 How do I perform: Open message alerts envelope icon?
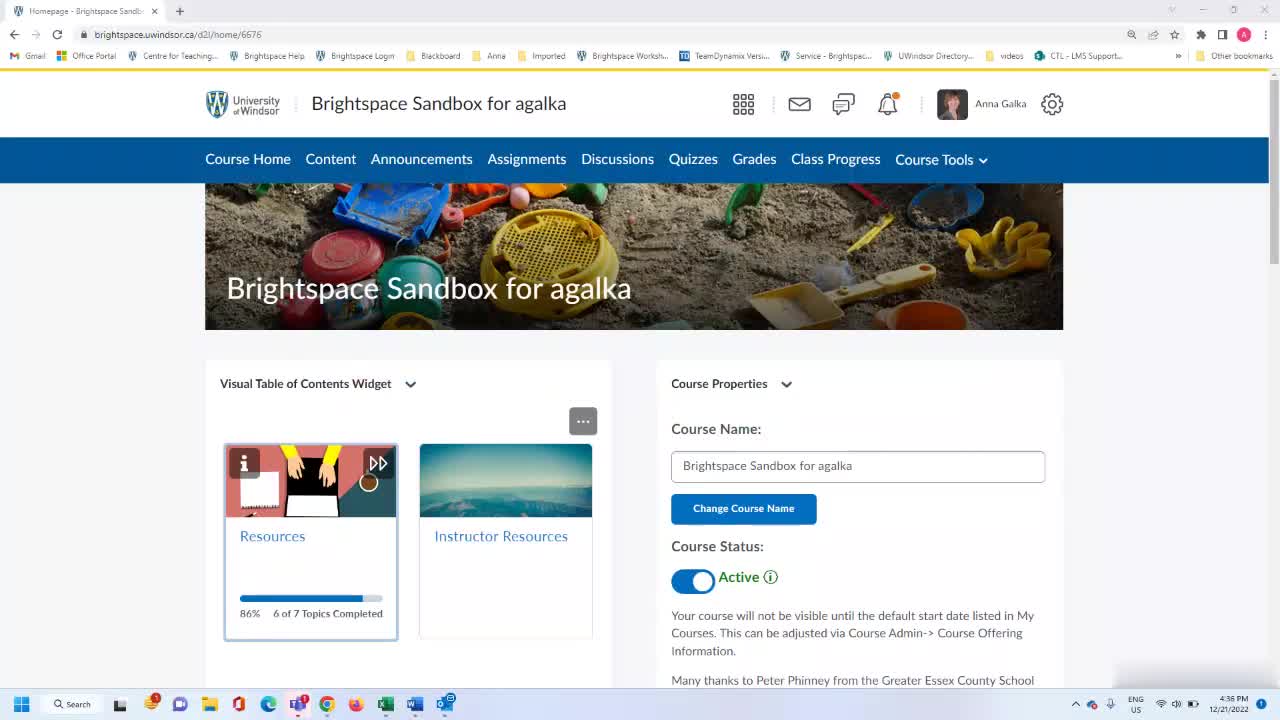(799, 104)
